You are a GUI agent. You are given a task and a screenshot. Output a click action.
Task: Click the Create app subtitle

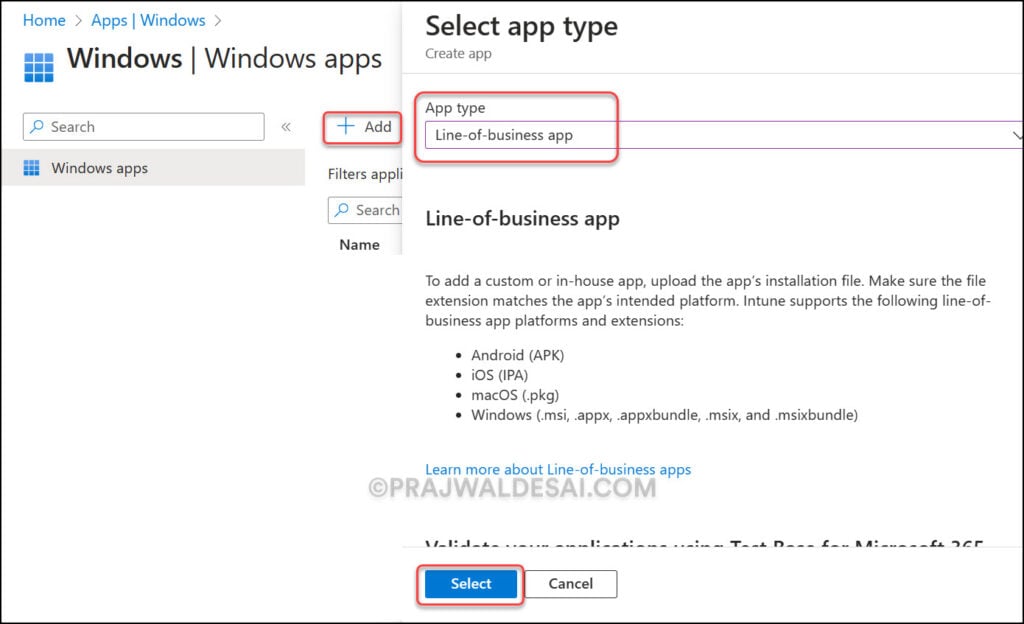458,54
